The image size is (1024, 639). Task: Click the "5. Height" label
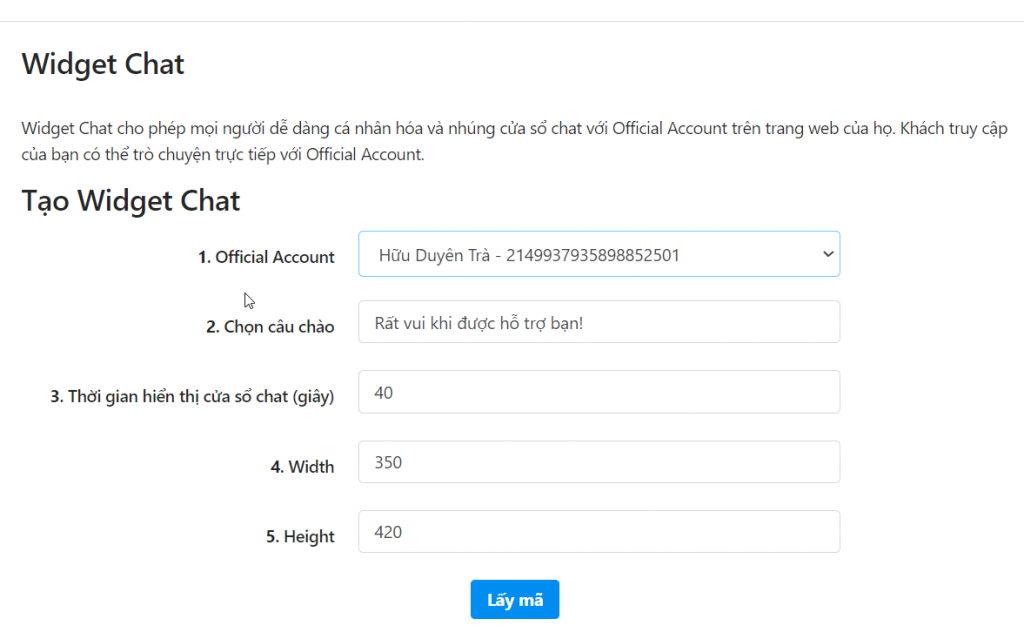pyautogui.click(x=300, y=536)
